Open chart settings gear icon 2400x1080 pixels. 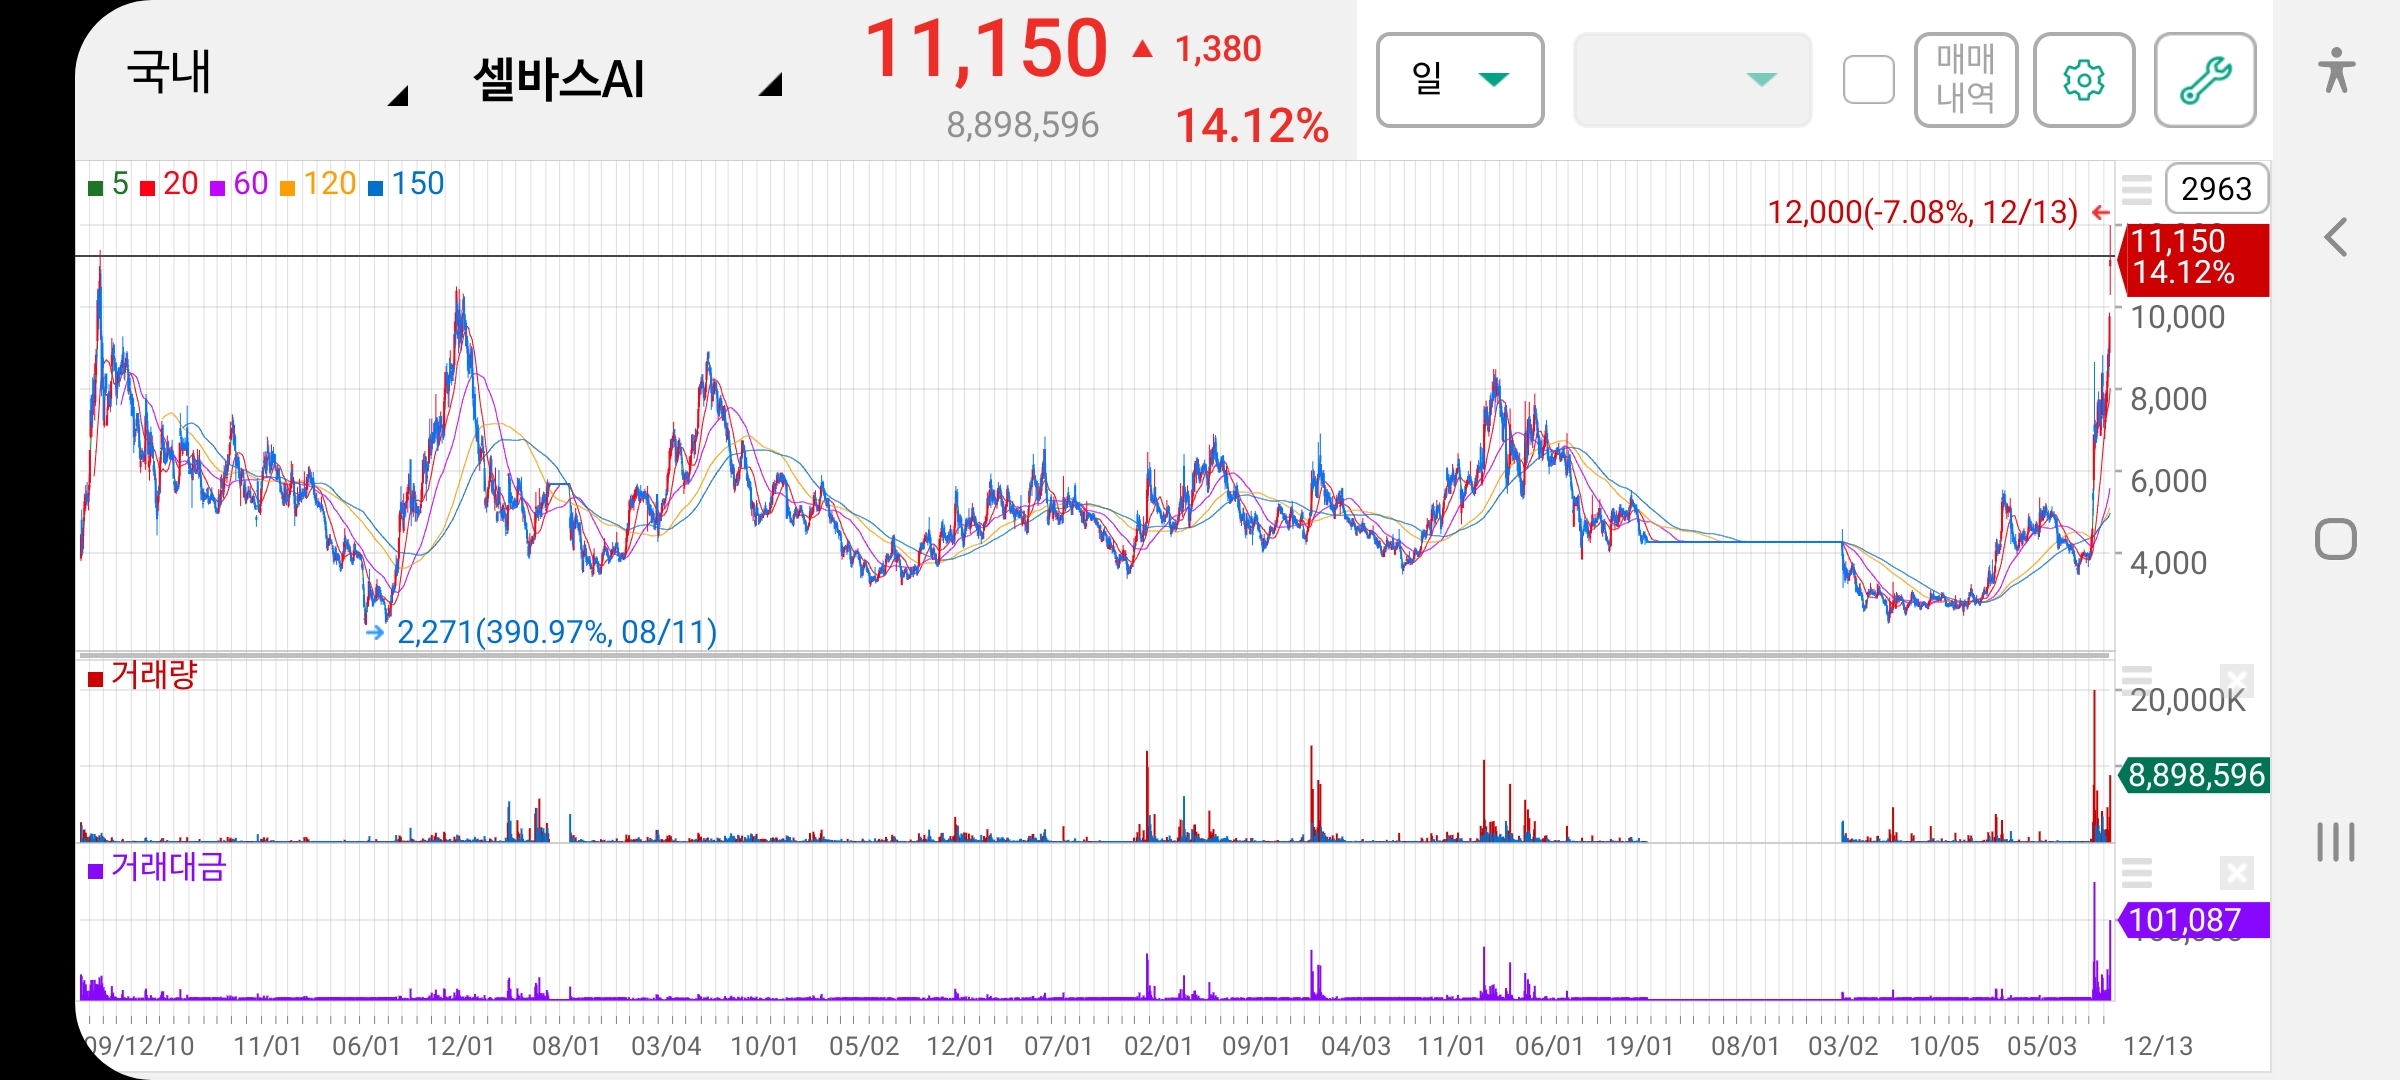[2084, 80]
